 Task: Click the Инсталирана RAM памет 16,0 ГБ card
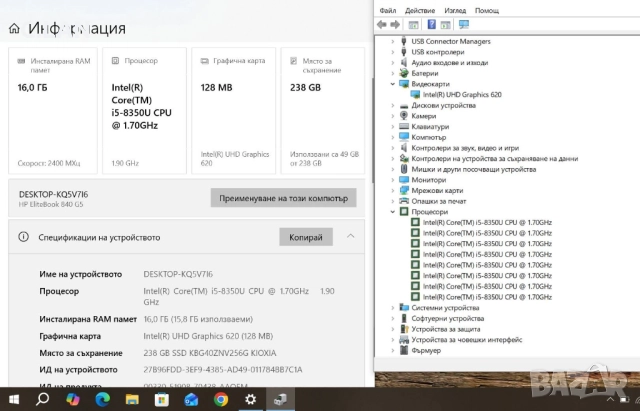coord(53,111)
